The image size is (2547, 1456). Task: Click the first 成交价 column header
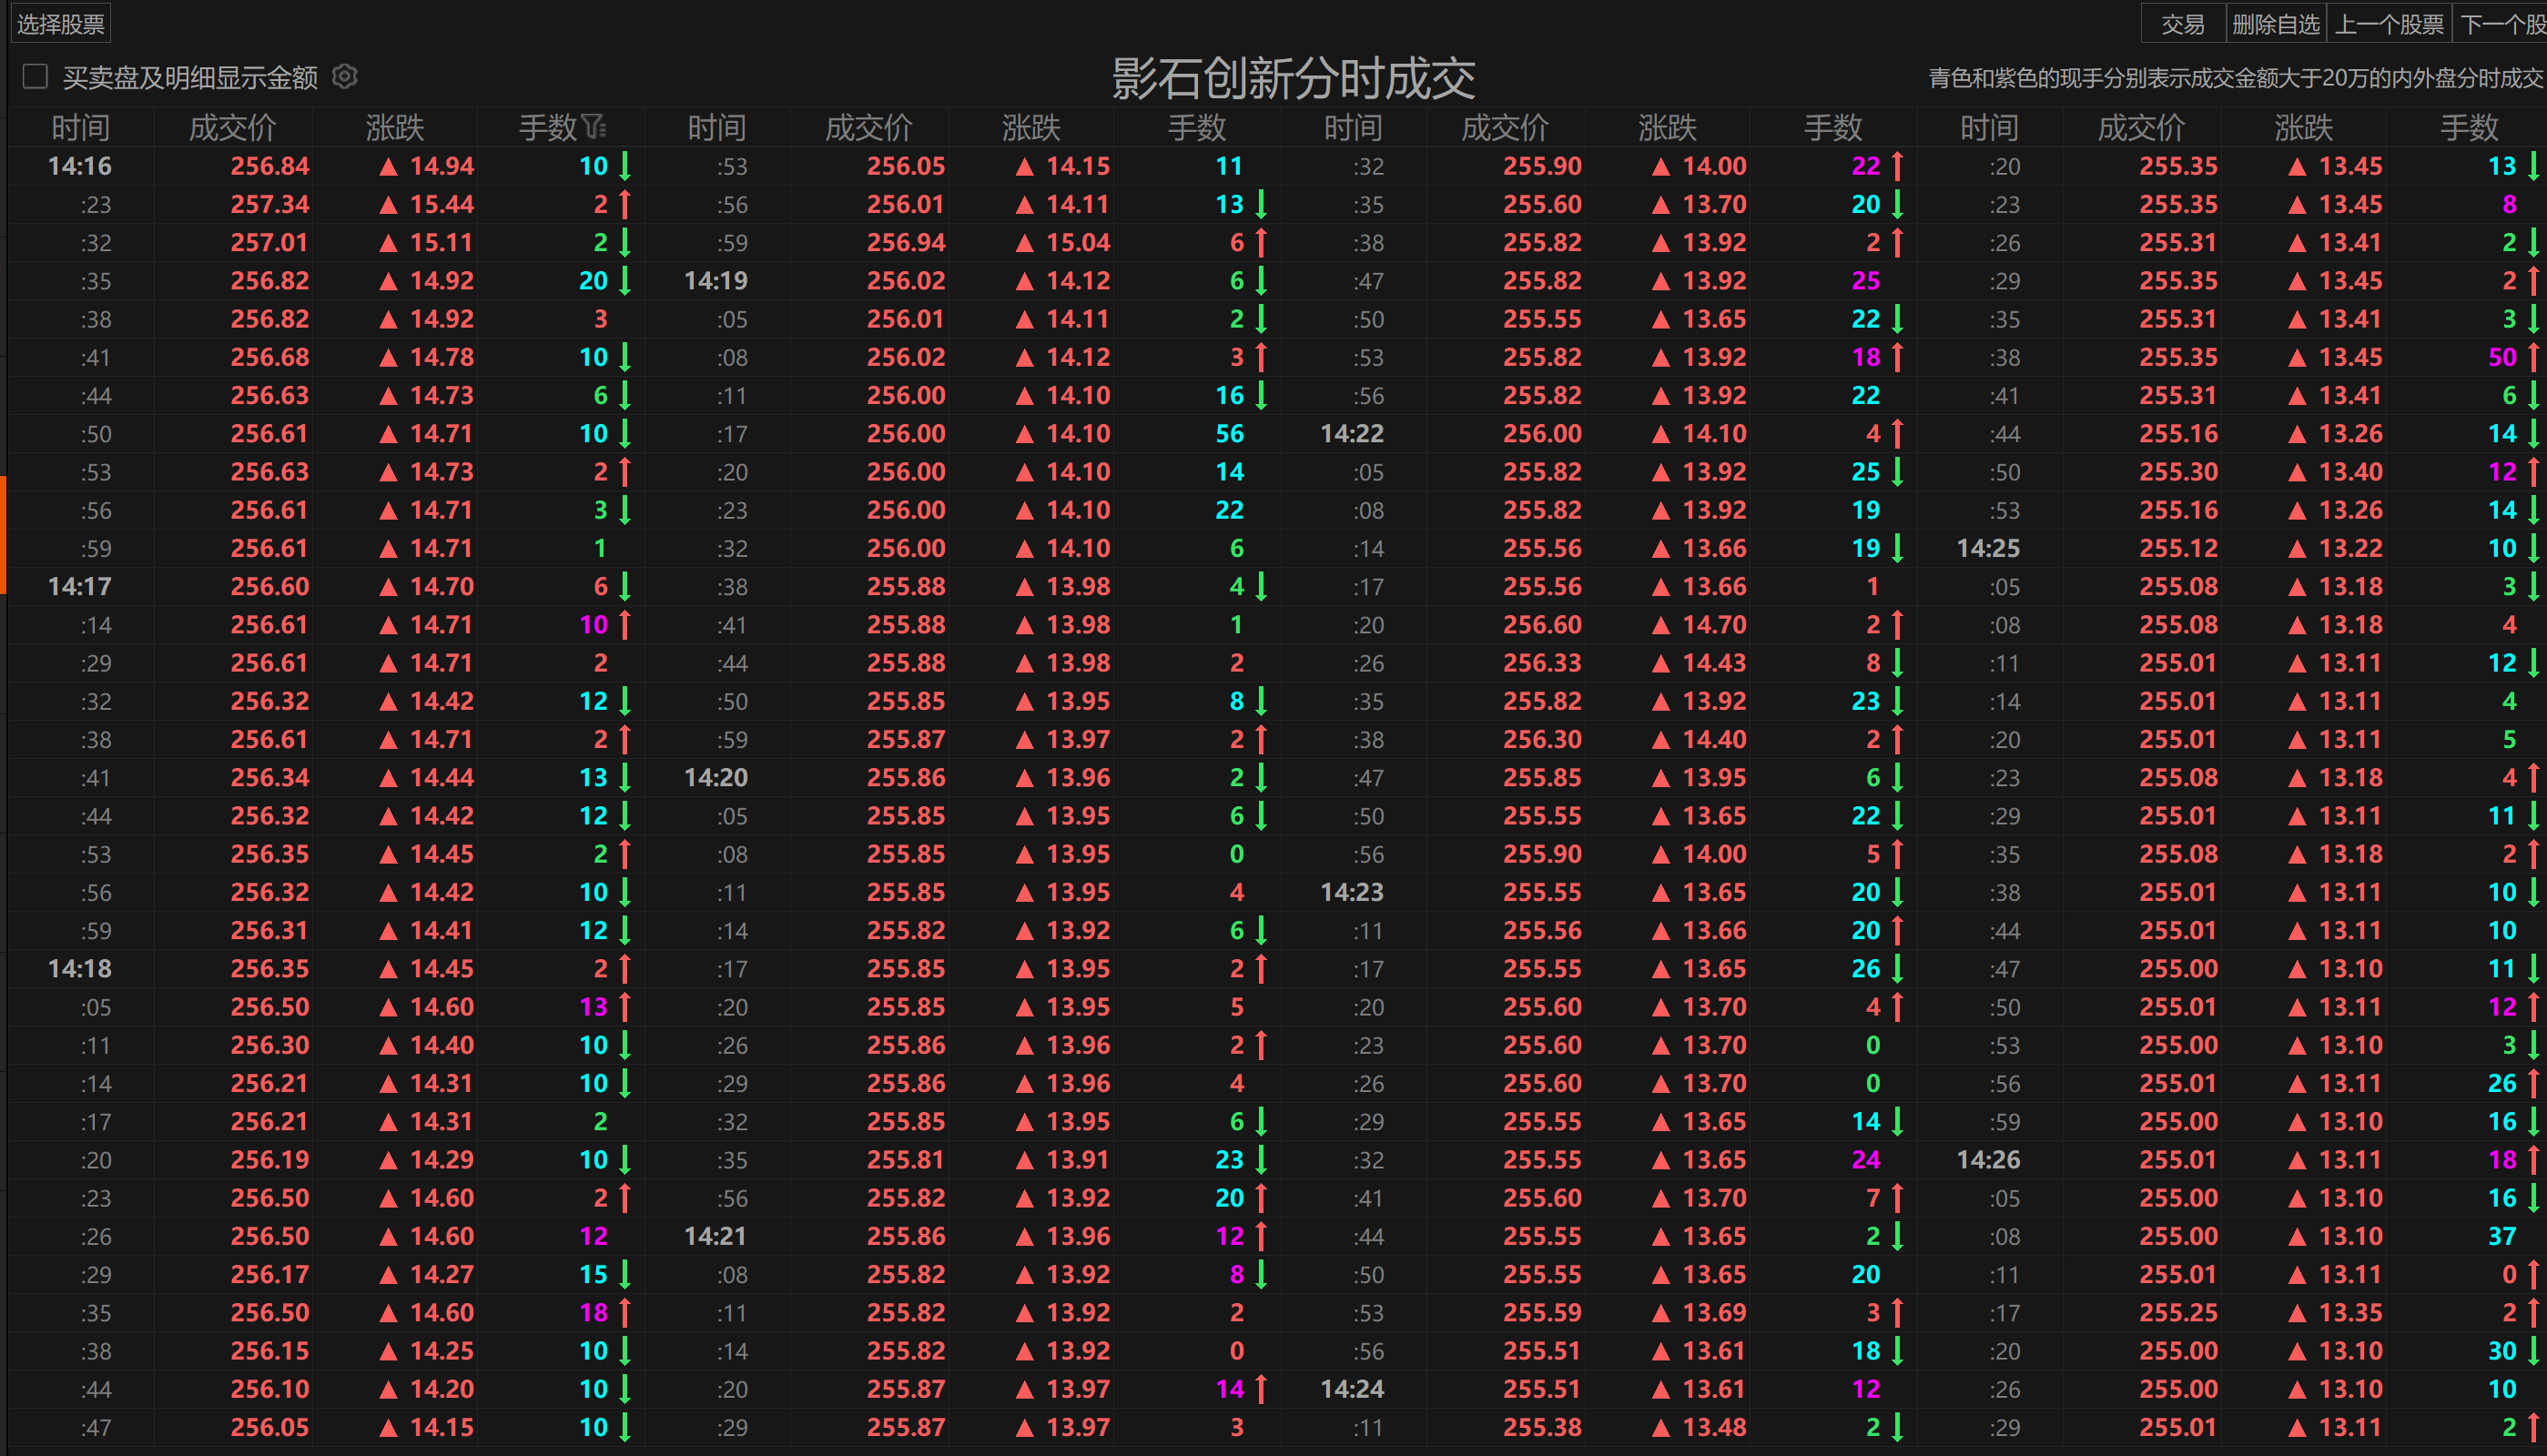[232, 128]
